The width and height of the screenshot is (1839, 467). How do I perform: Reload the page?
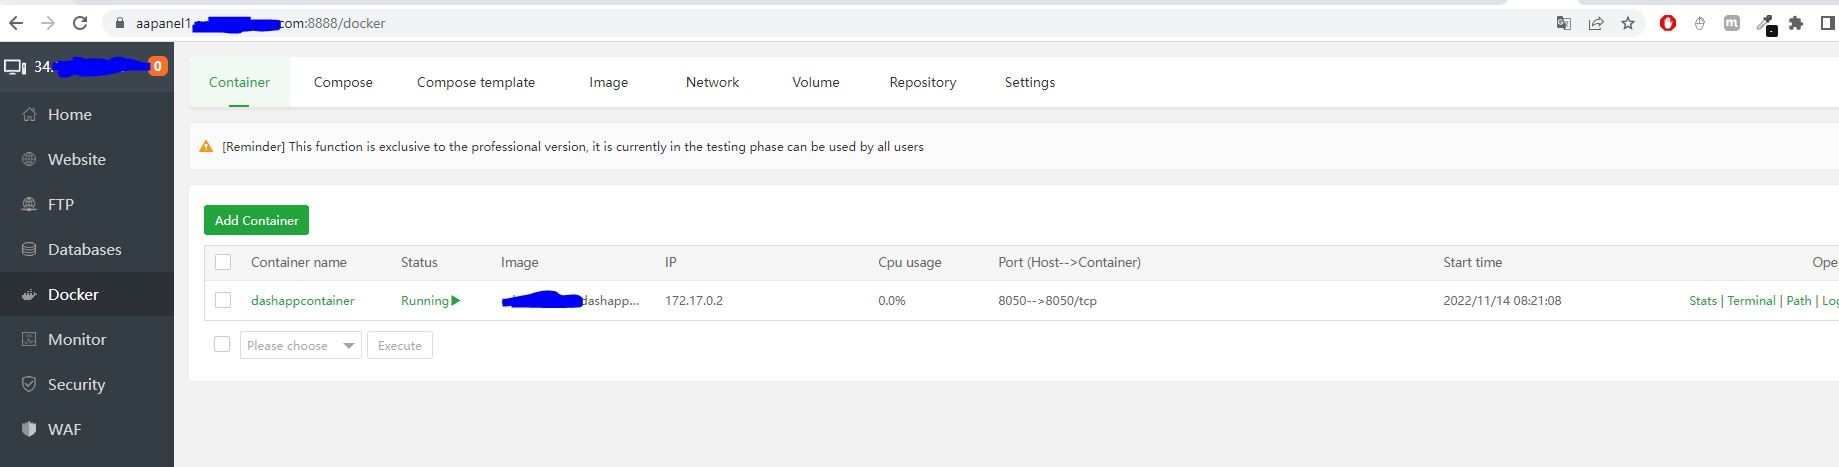click(x=80, y=23)
